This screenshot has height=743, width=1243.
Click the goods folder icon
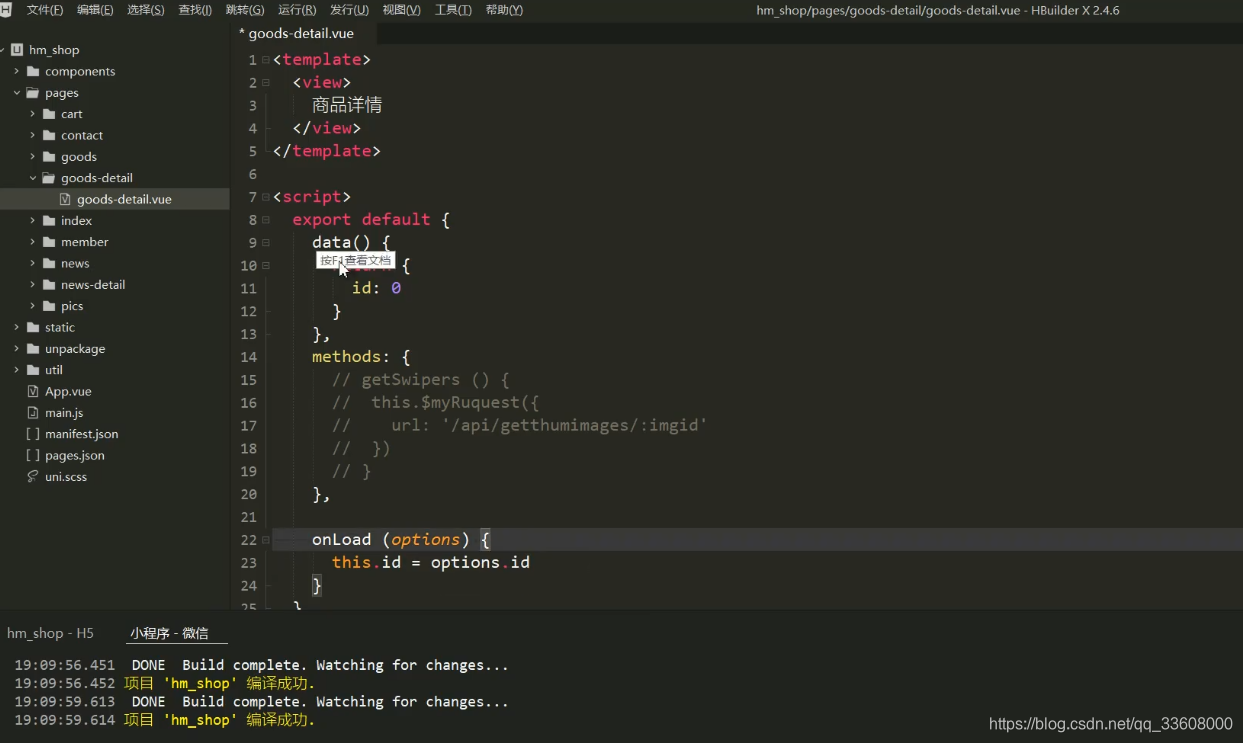(49, 157)
